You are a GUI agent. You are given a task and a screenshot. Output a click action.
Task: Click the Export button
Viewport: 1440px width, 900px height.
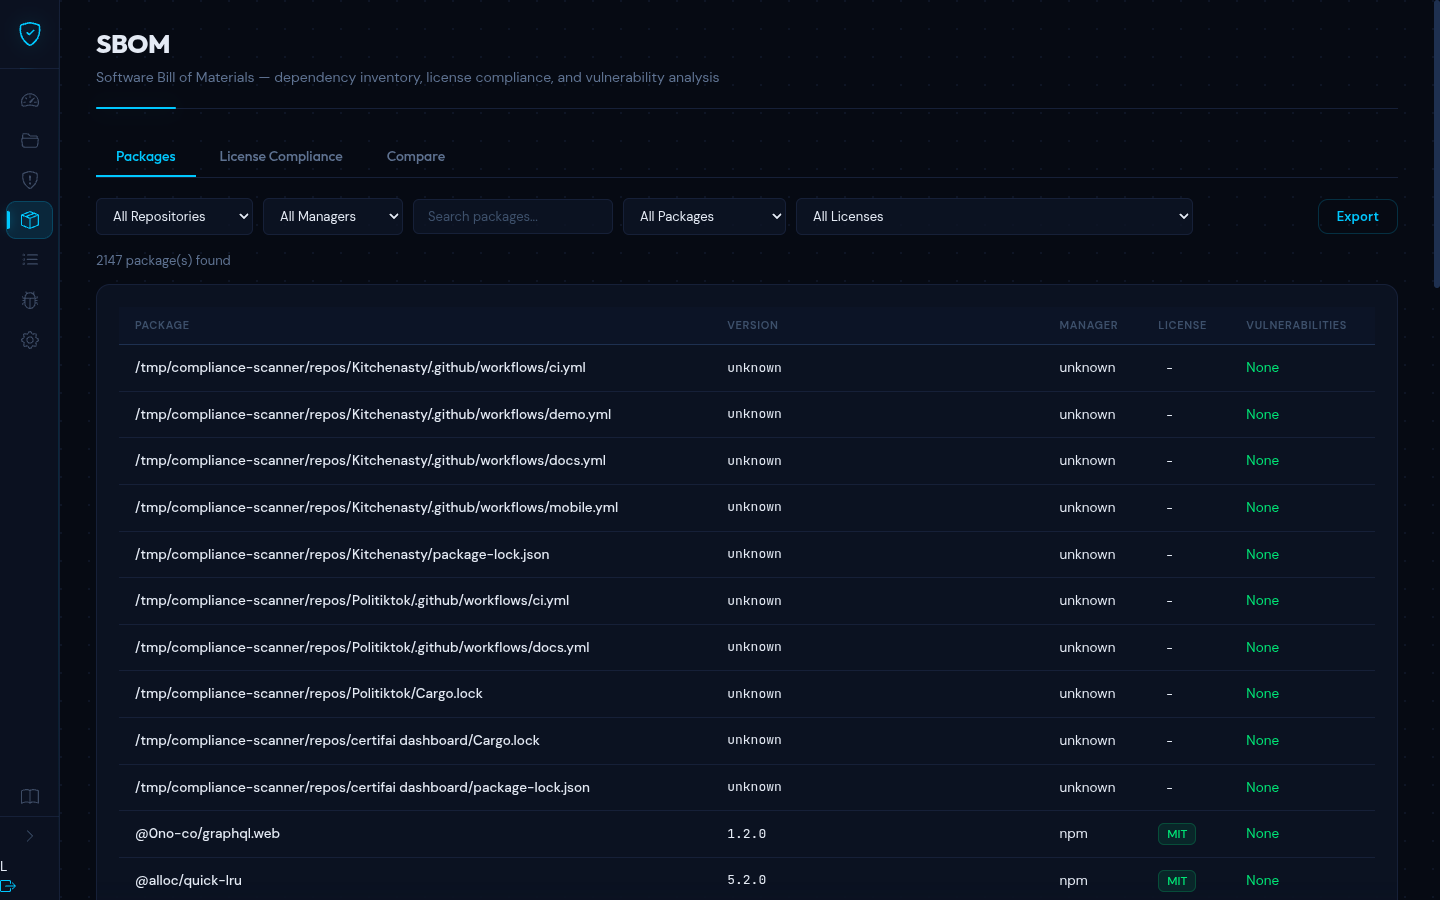pyautogui.click(x=1357, y=216)
